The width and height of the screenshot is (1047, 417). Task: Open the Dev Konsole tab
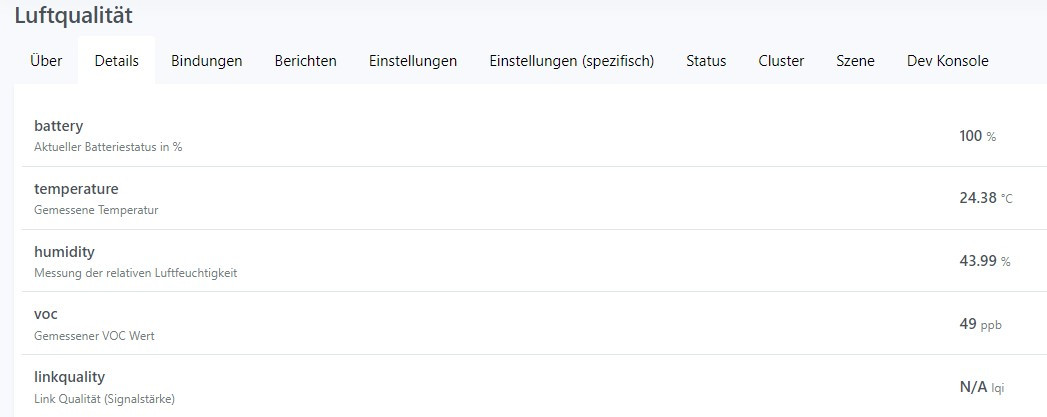coord(947,61)
